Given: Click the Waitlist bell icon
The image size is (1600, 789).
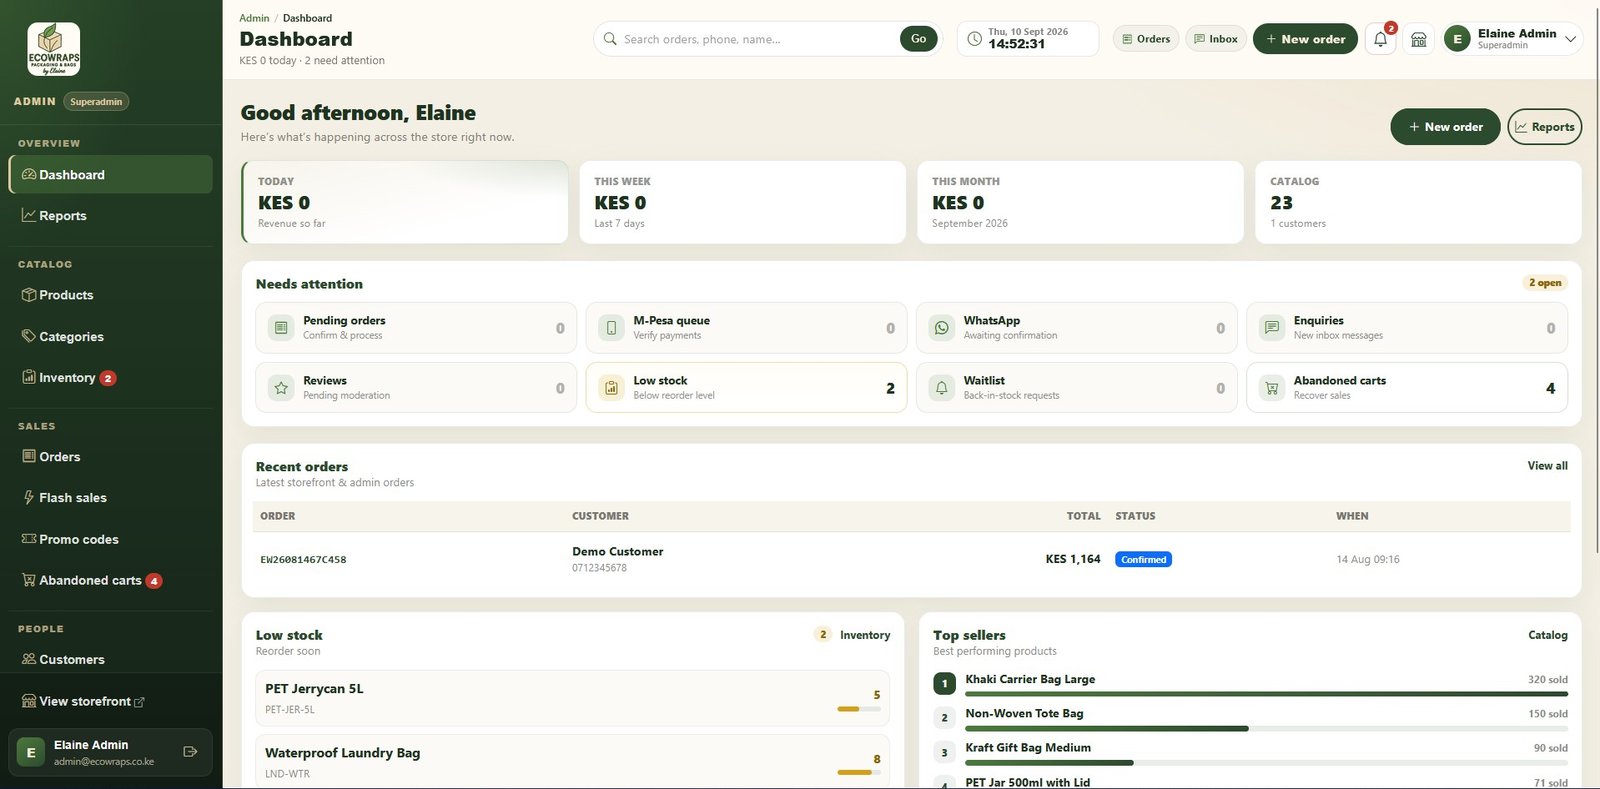Looking at the screenshot, I should [x=941, y=388].
